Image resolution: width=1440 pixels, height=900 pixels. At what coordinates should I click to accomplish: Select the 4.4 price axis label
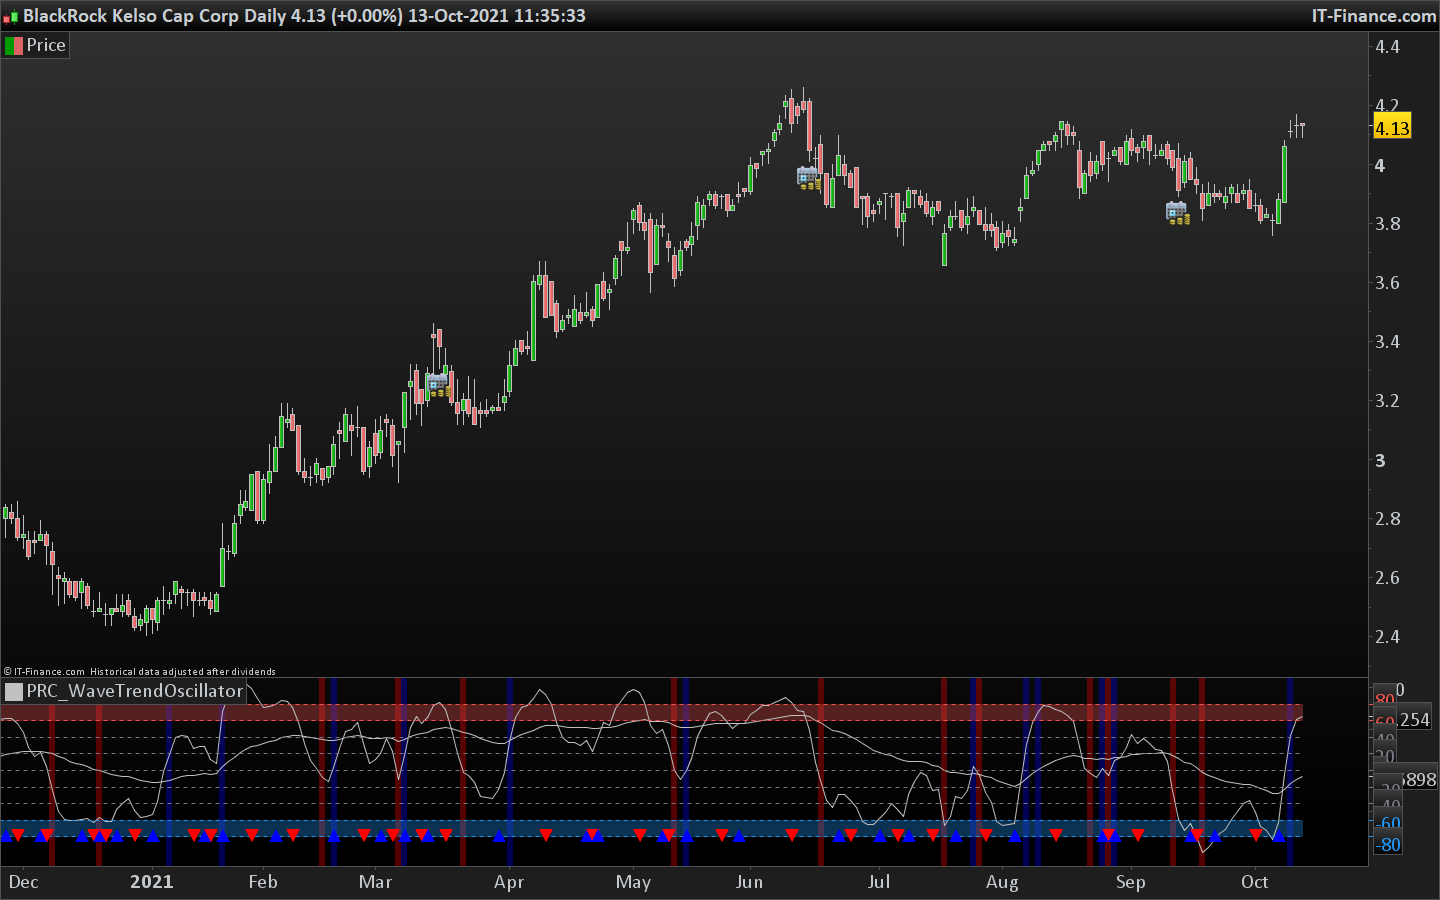point(1387,47)
